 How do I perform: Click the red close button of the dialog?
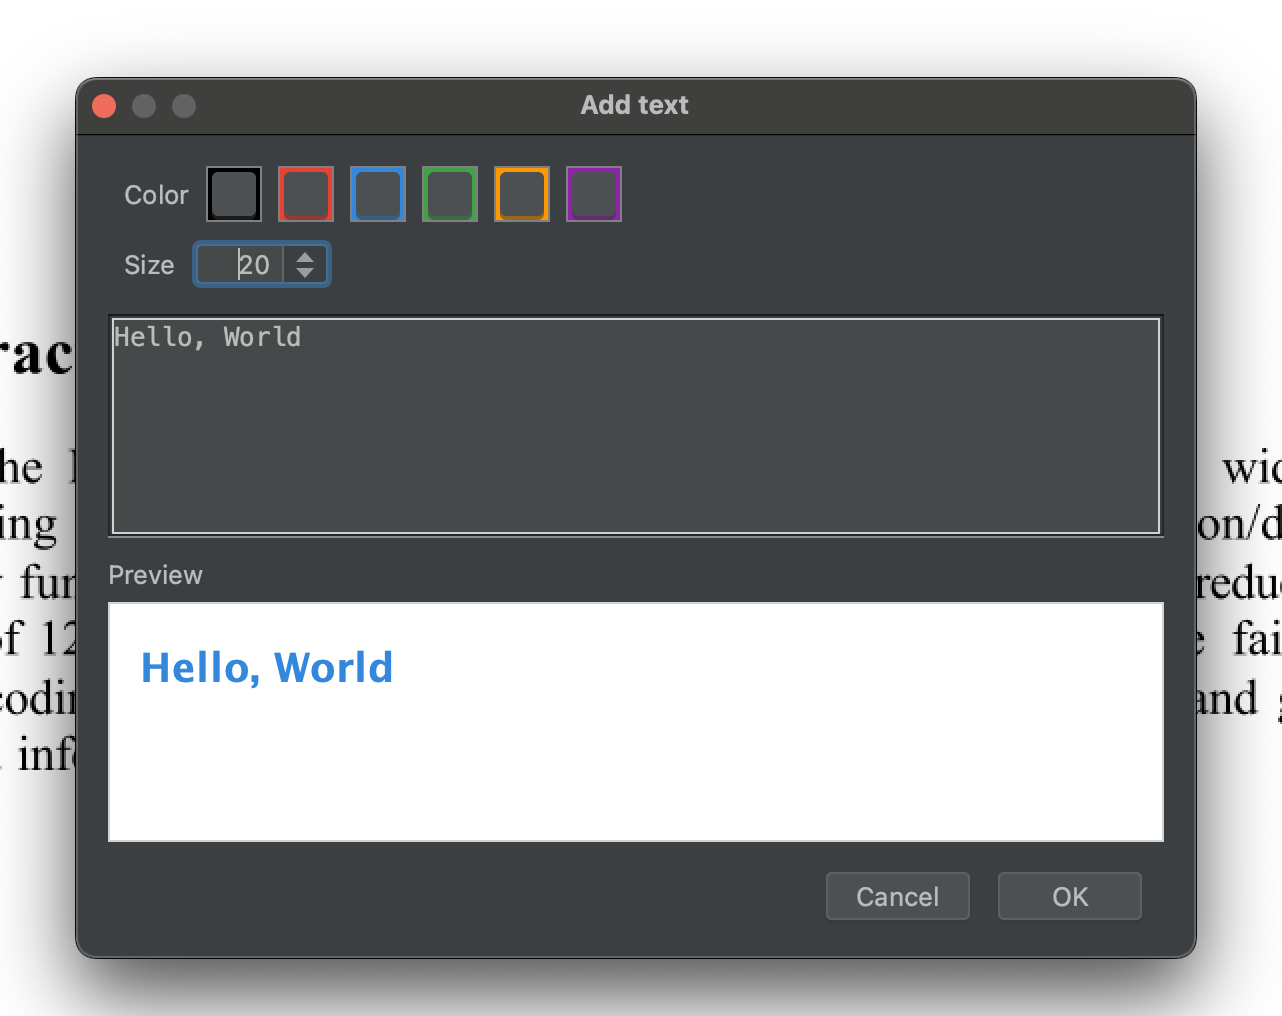[x=103, y=105]
